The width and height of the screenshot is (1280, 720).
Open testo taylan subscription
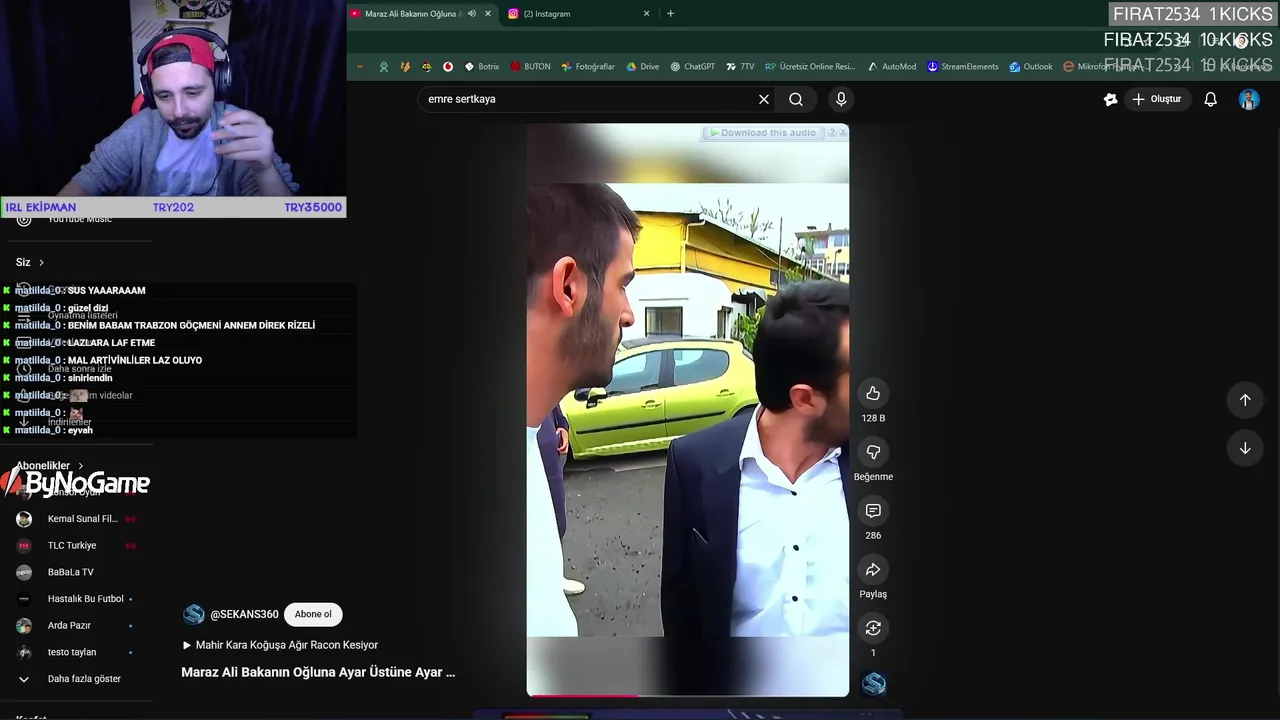75,652
